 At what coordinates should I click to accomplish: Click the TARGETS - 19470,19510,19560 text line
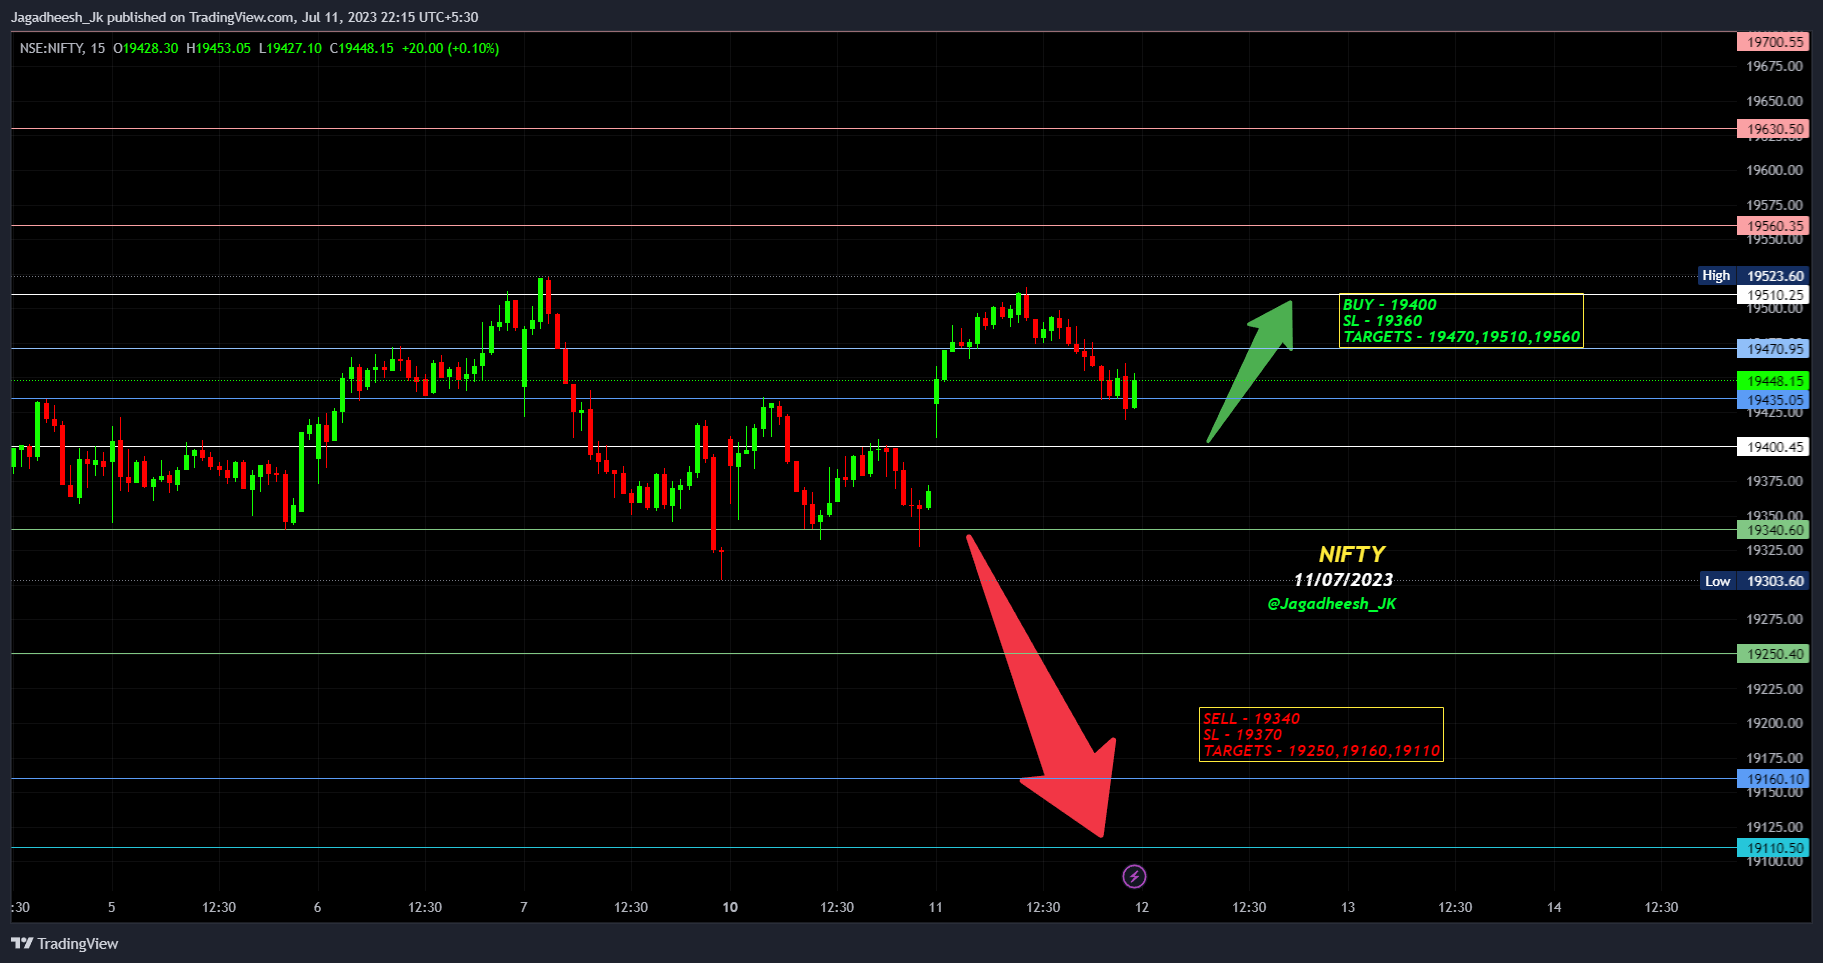point(1461,337)
